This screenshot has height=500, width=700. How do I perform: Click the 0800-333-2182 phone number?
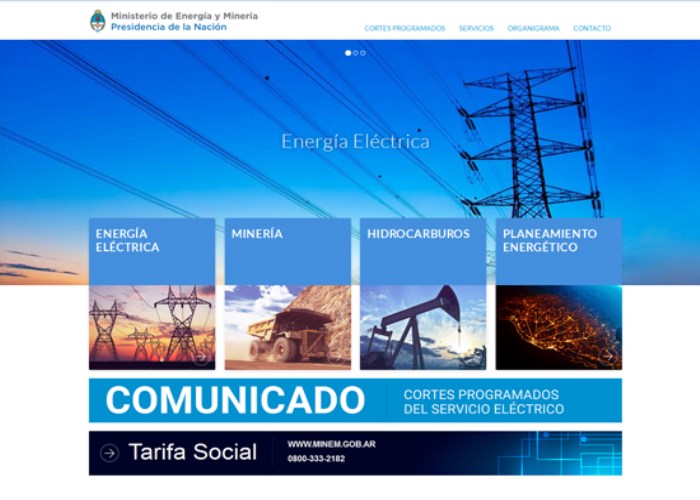point(316,458)
